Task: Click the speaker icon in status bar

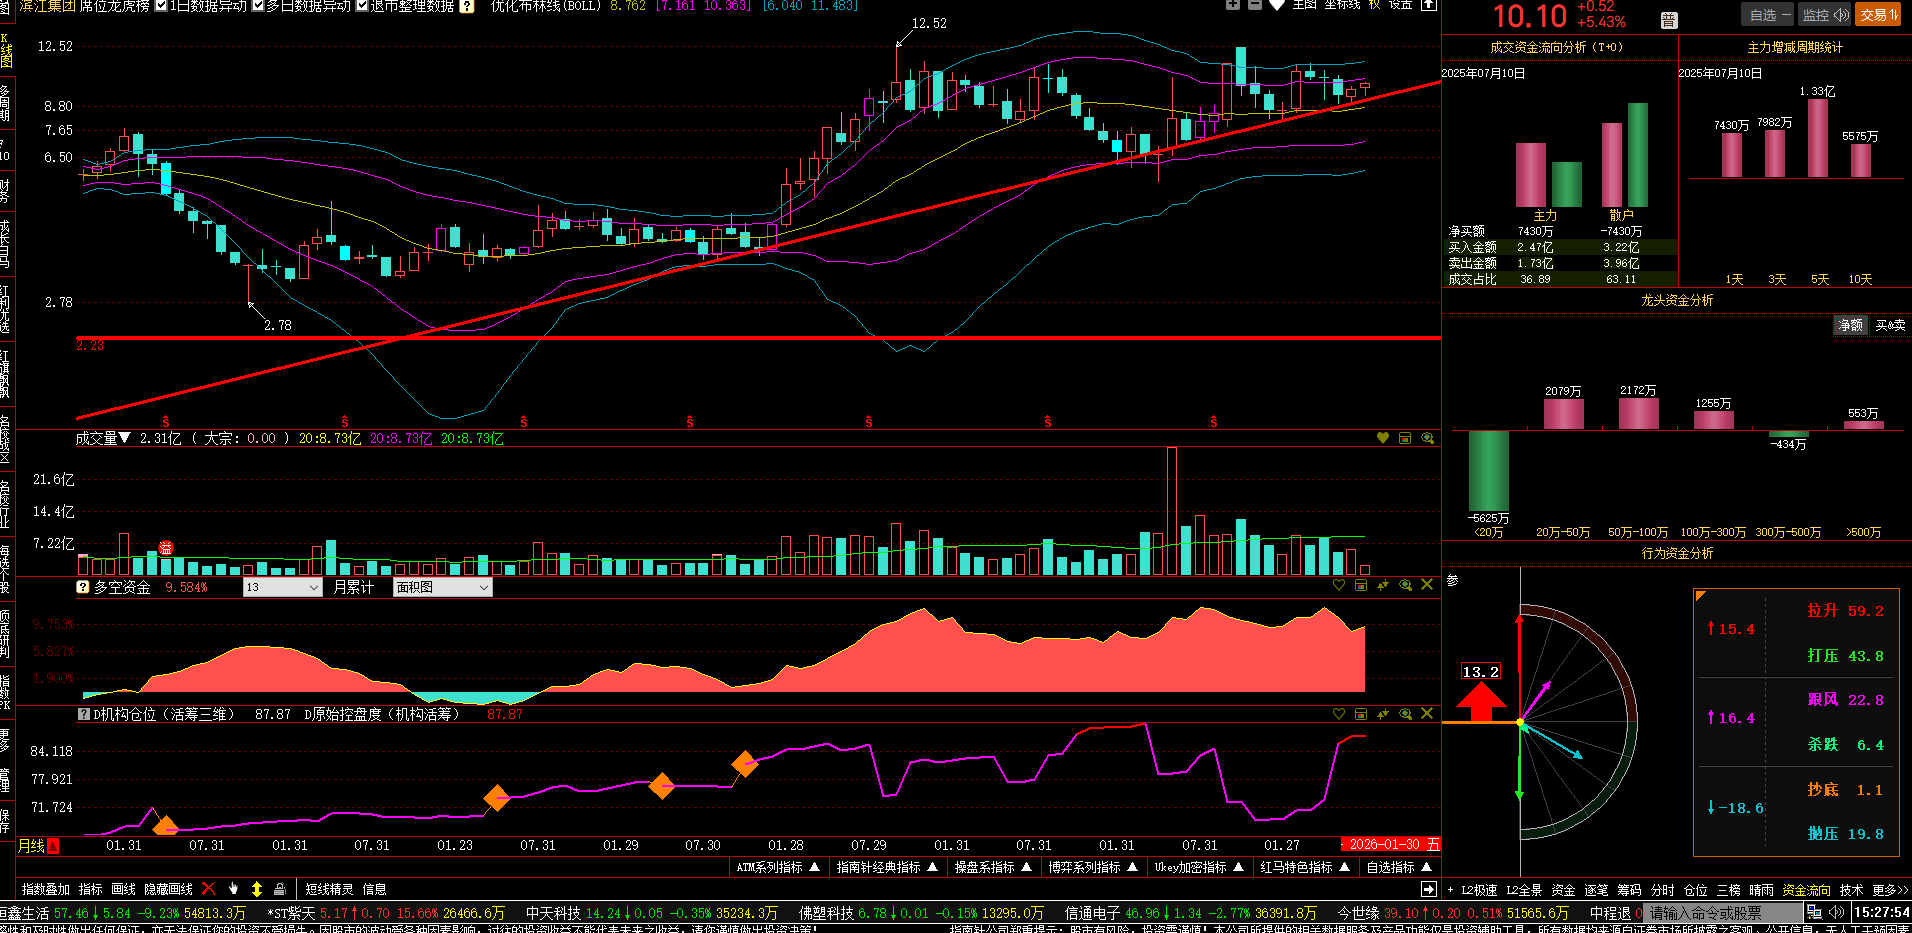Action: point(1837,912)
